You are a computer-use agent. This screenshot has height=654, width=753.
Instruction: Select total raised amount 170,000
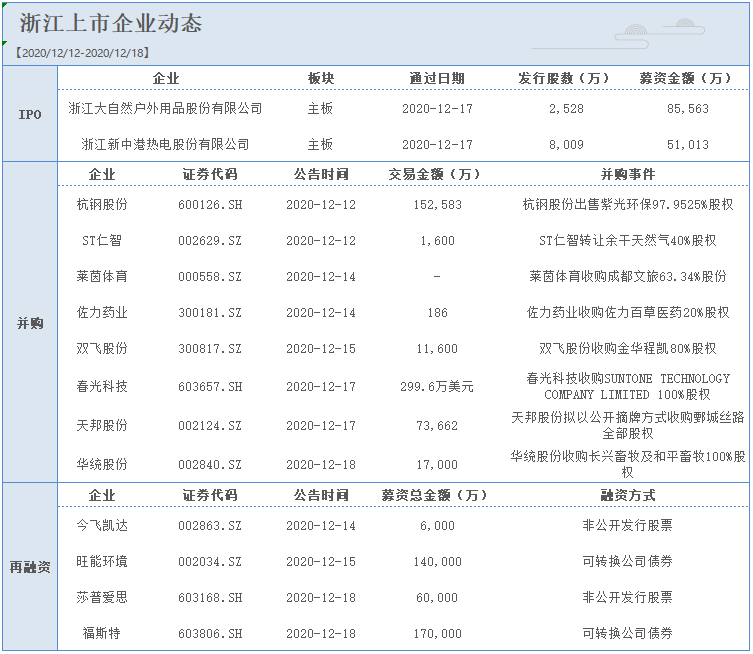tap(437, 634)
